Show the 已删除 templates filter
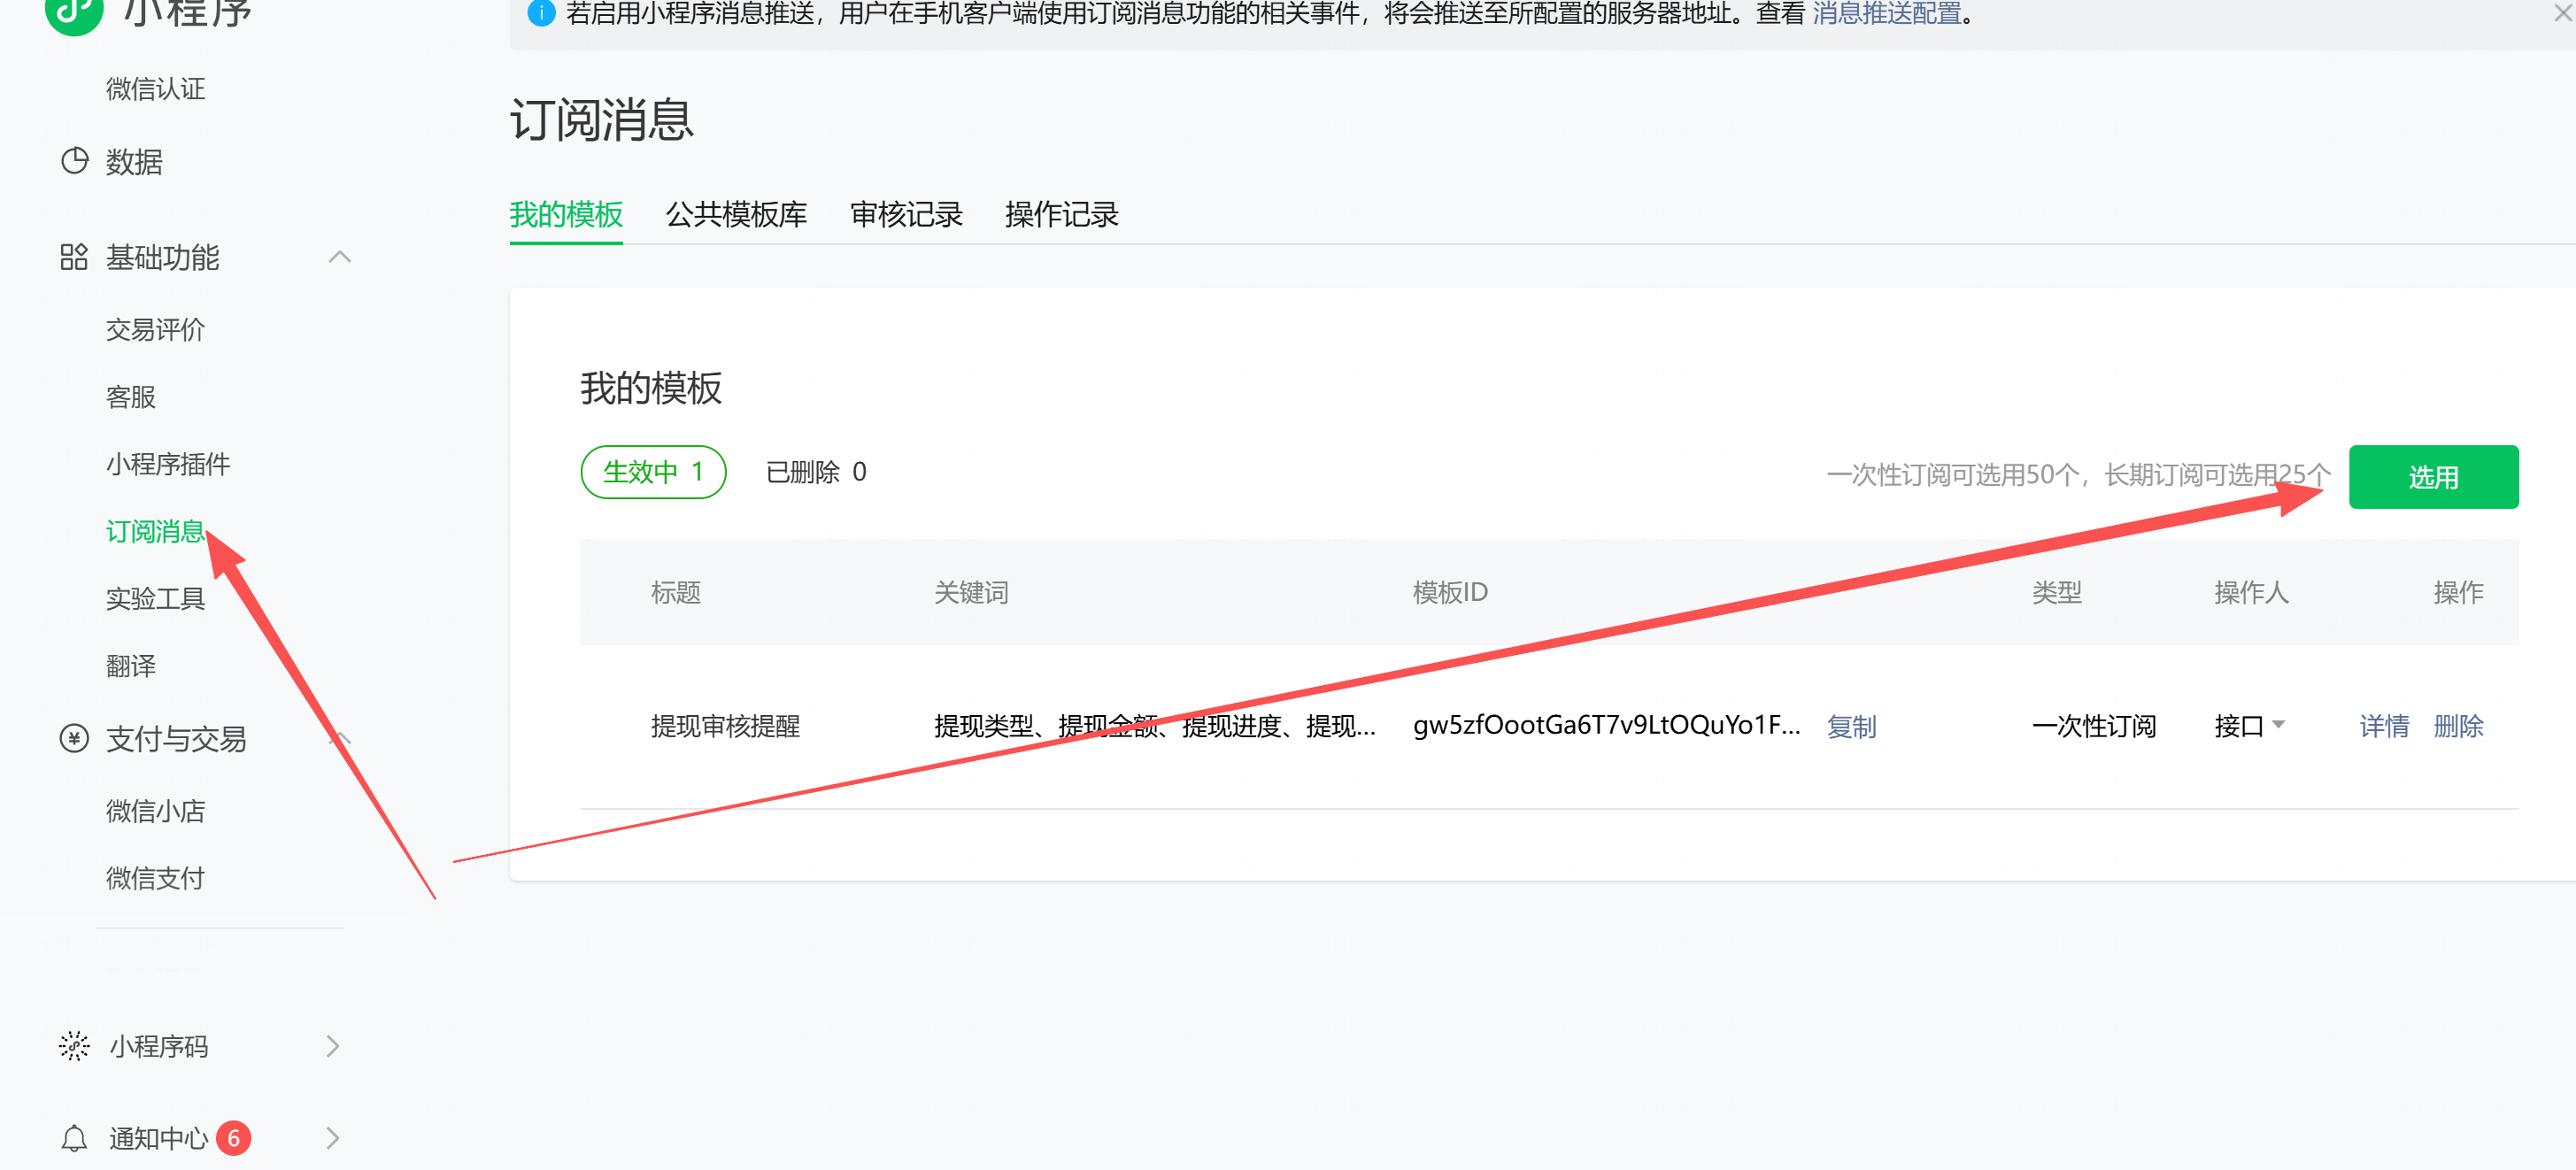2576x1170 pixels. click(x=816, y=472)
